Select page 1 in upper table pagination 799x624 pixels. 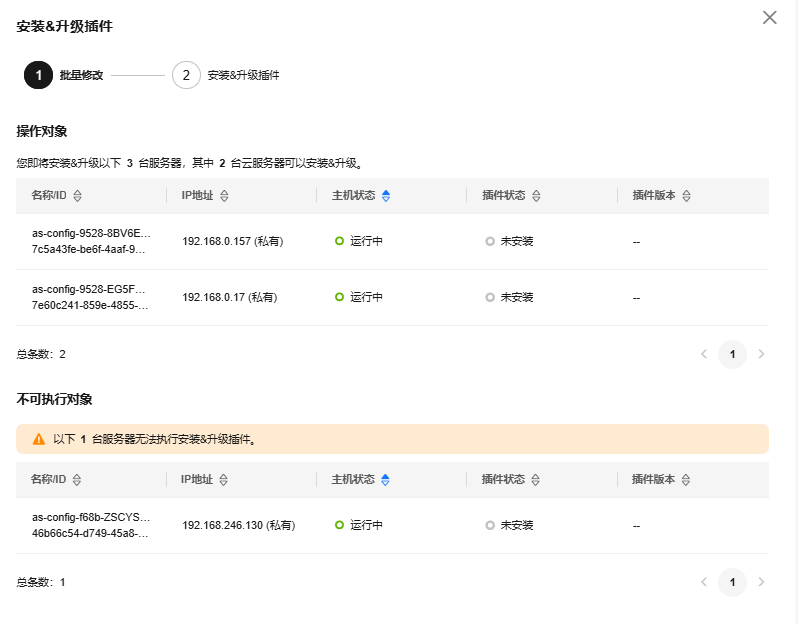732,354
